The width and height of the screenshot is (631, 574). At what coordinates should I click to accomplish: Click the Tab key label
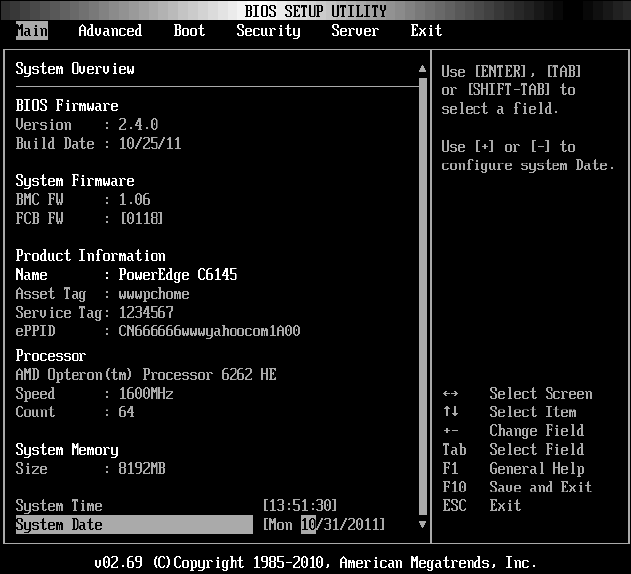(454, 449)
